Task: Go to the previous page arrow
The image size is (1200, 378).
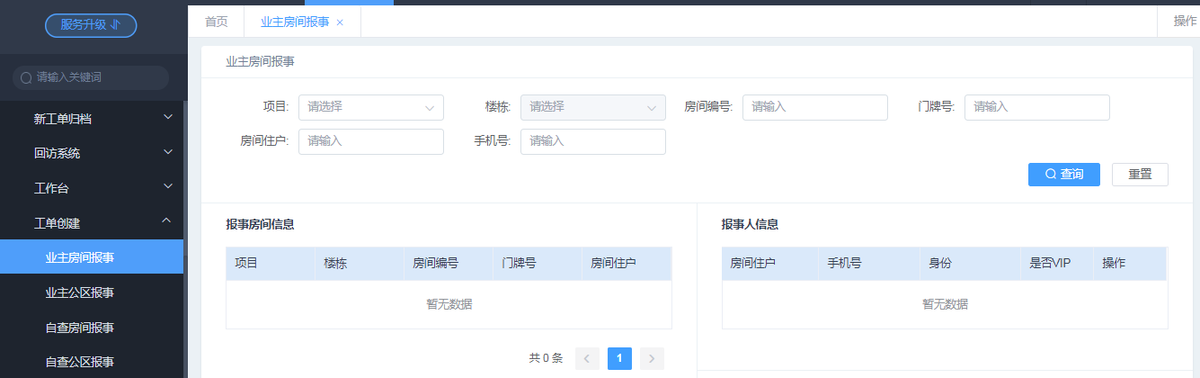Action: (588, 358)
